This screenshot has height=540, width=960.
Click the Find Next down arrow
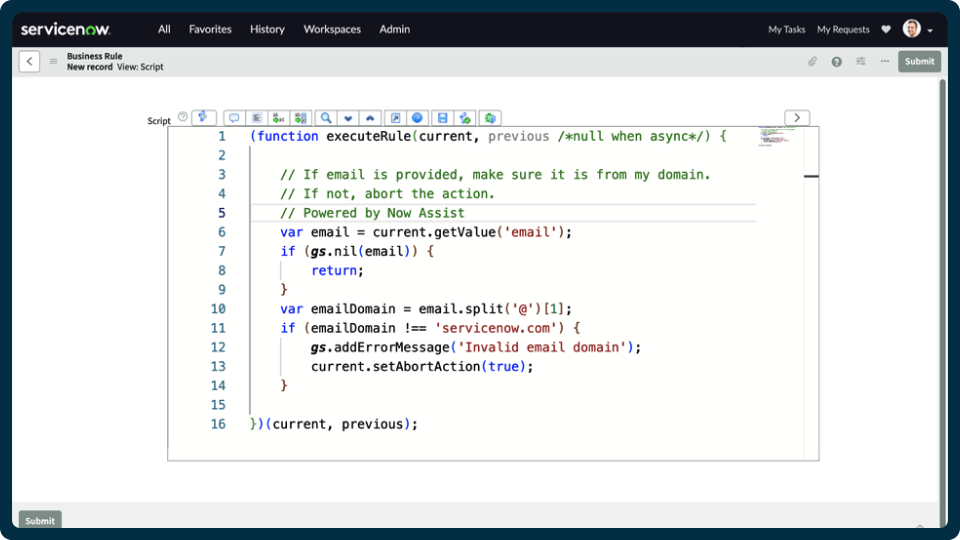(x=348, y=118)
